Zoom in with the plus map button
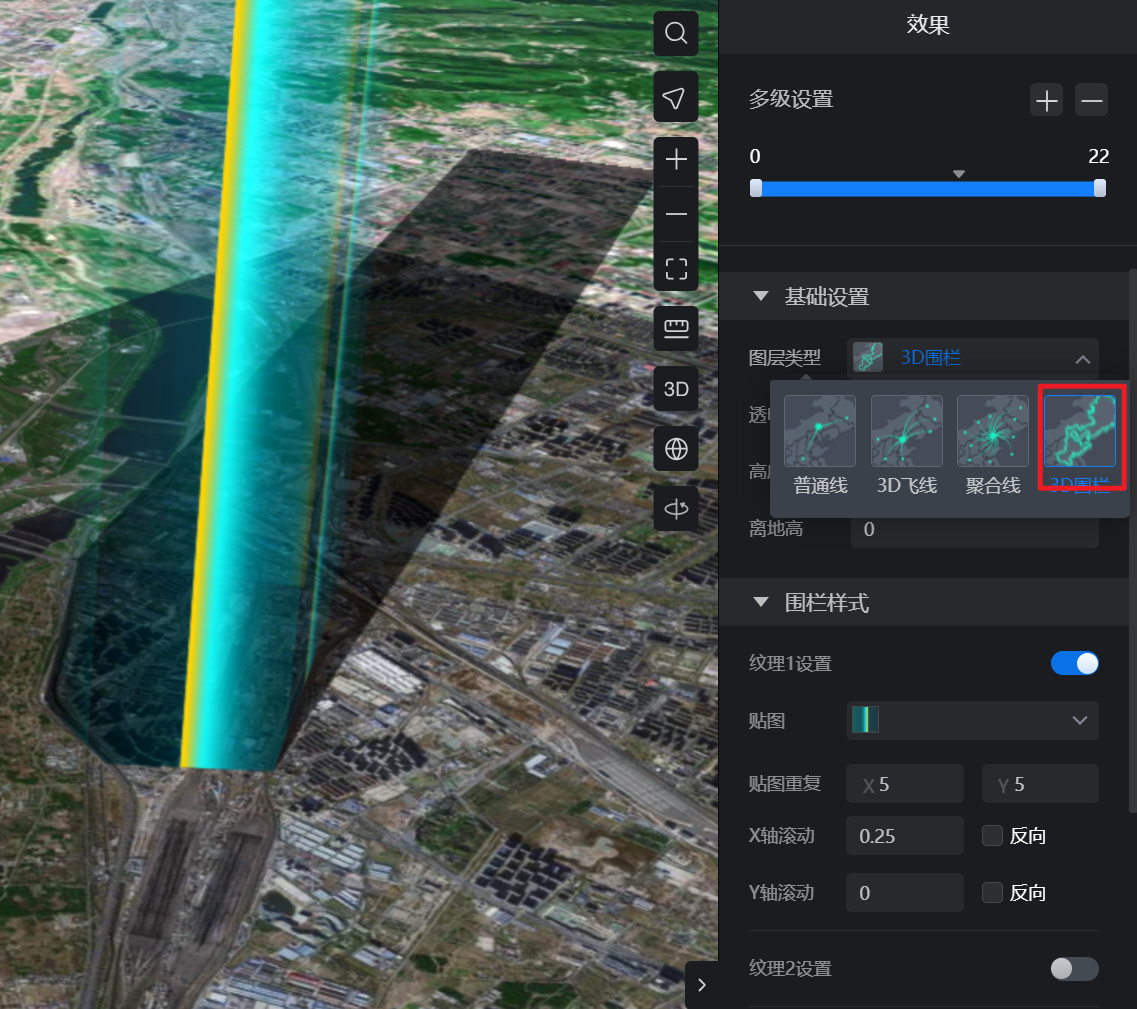This screenshot has height=1009, width=1137. point(676,160)
